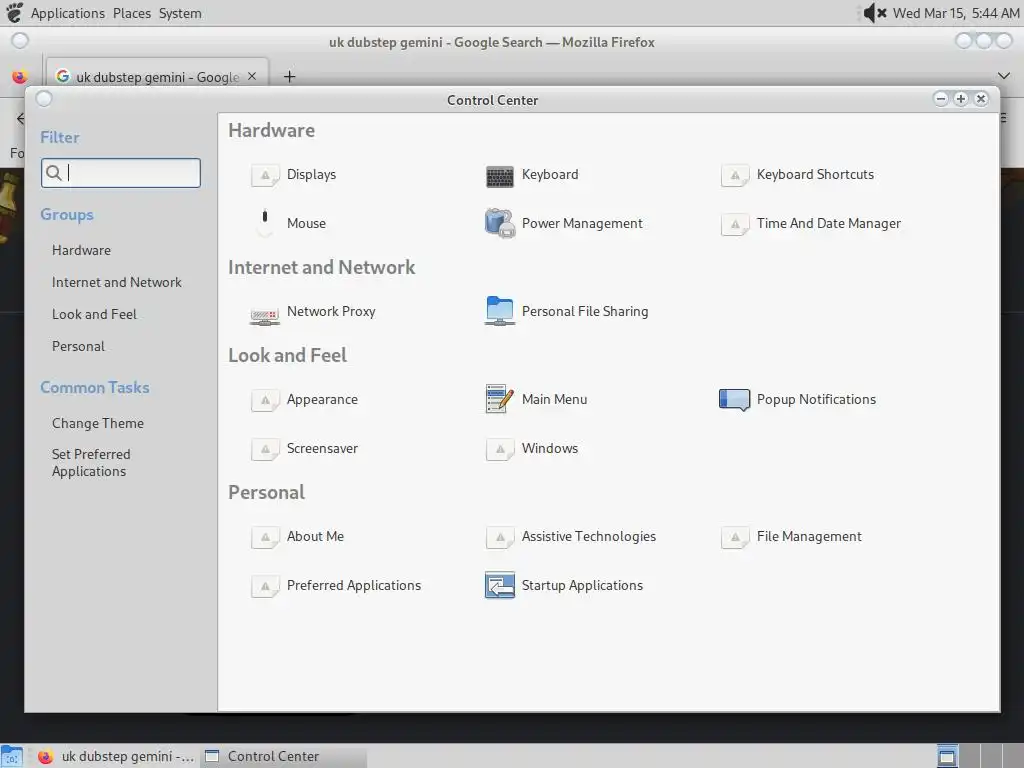Open Control Center window menu button
Screen dimensions: 1024x768
pos(44,99)
